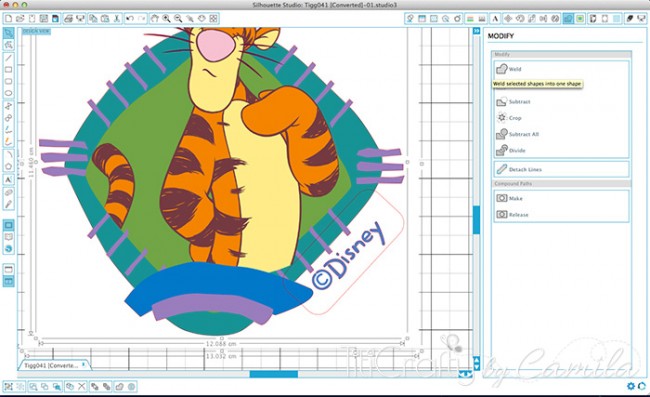The image size is (650, 397).
Task: Click the Divide button
Action: point(511,150)
